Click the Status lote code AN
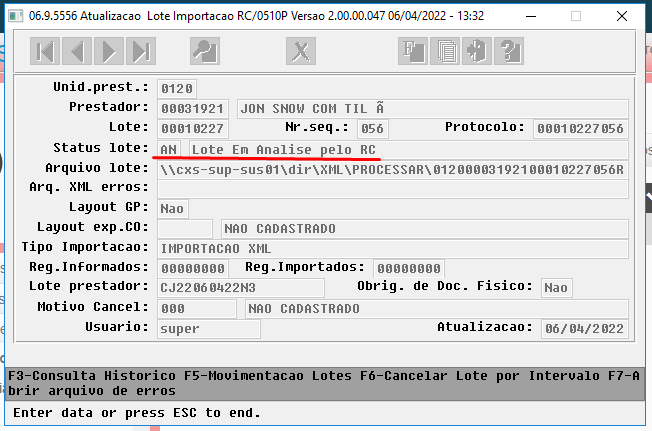This screenshot has height=431, width=652. 169,149
